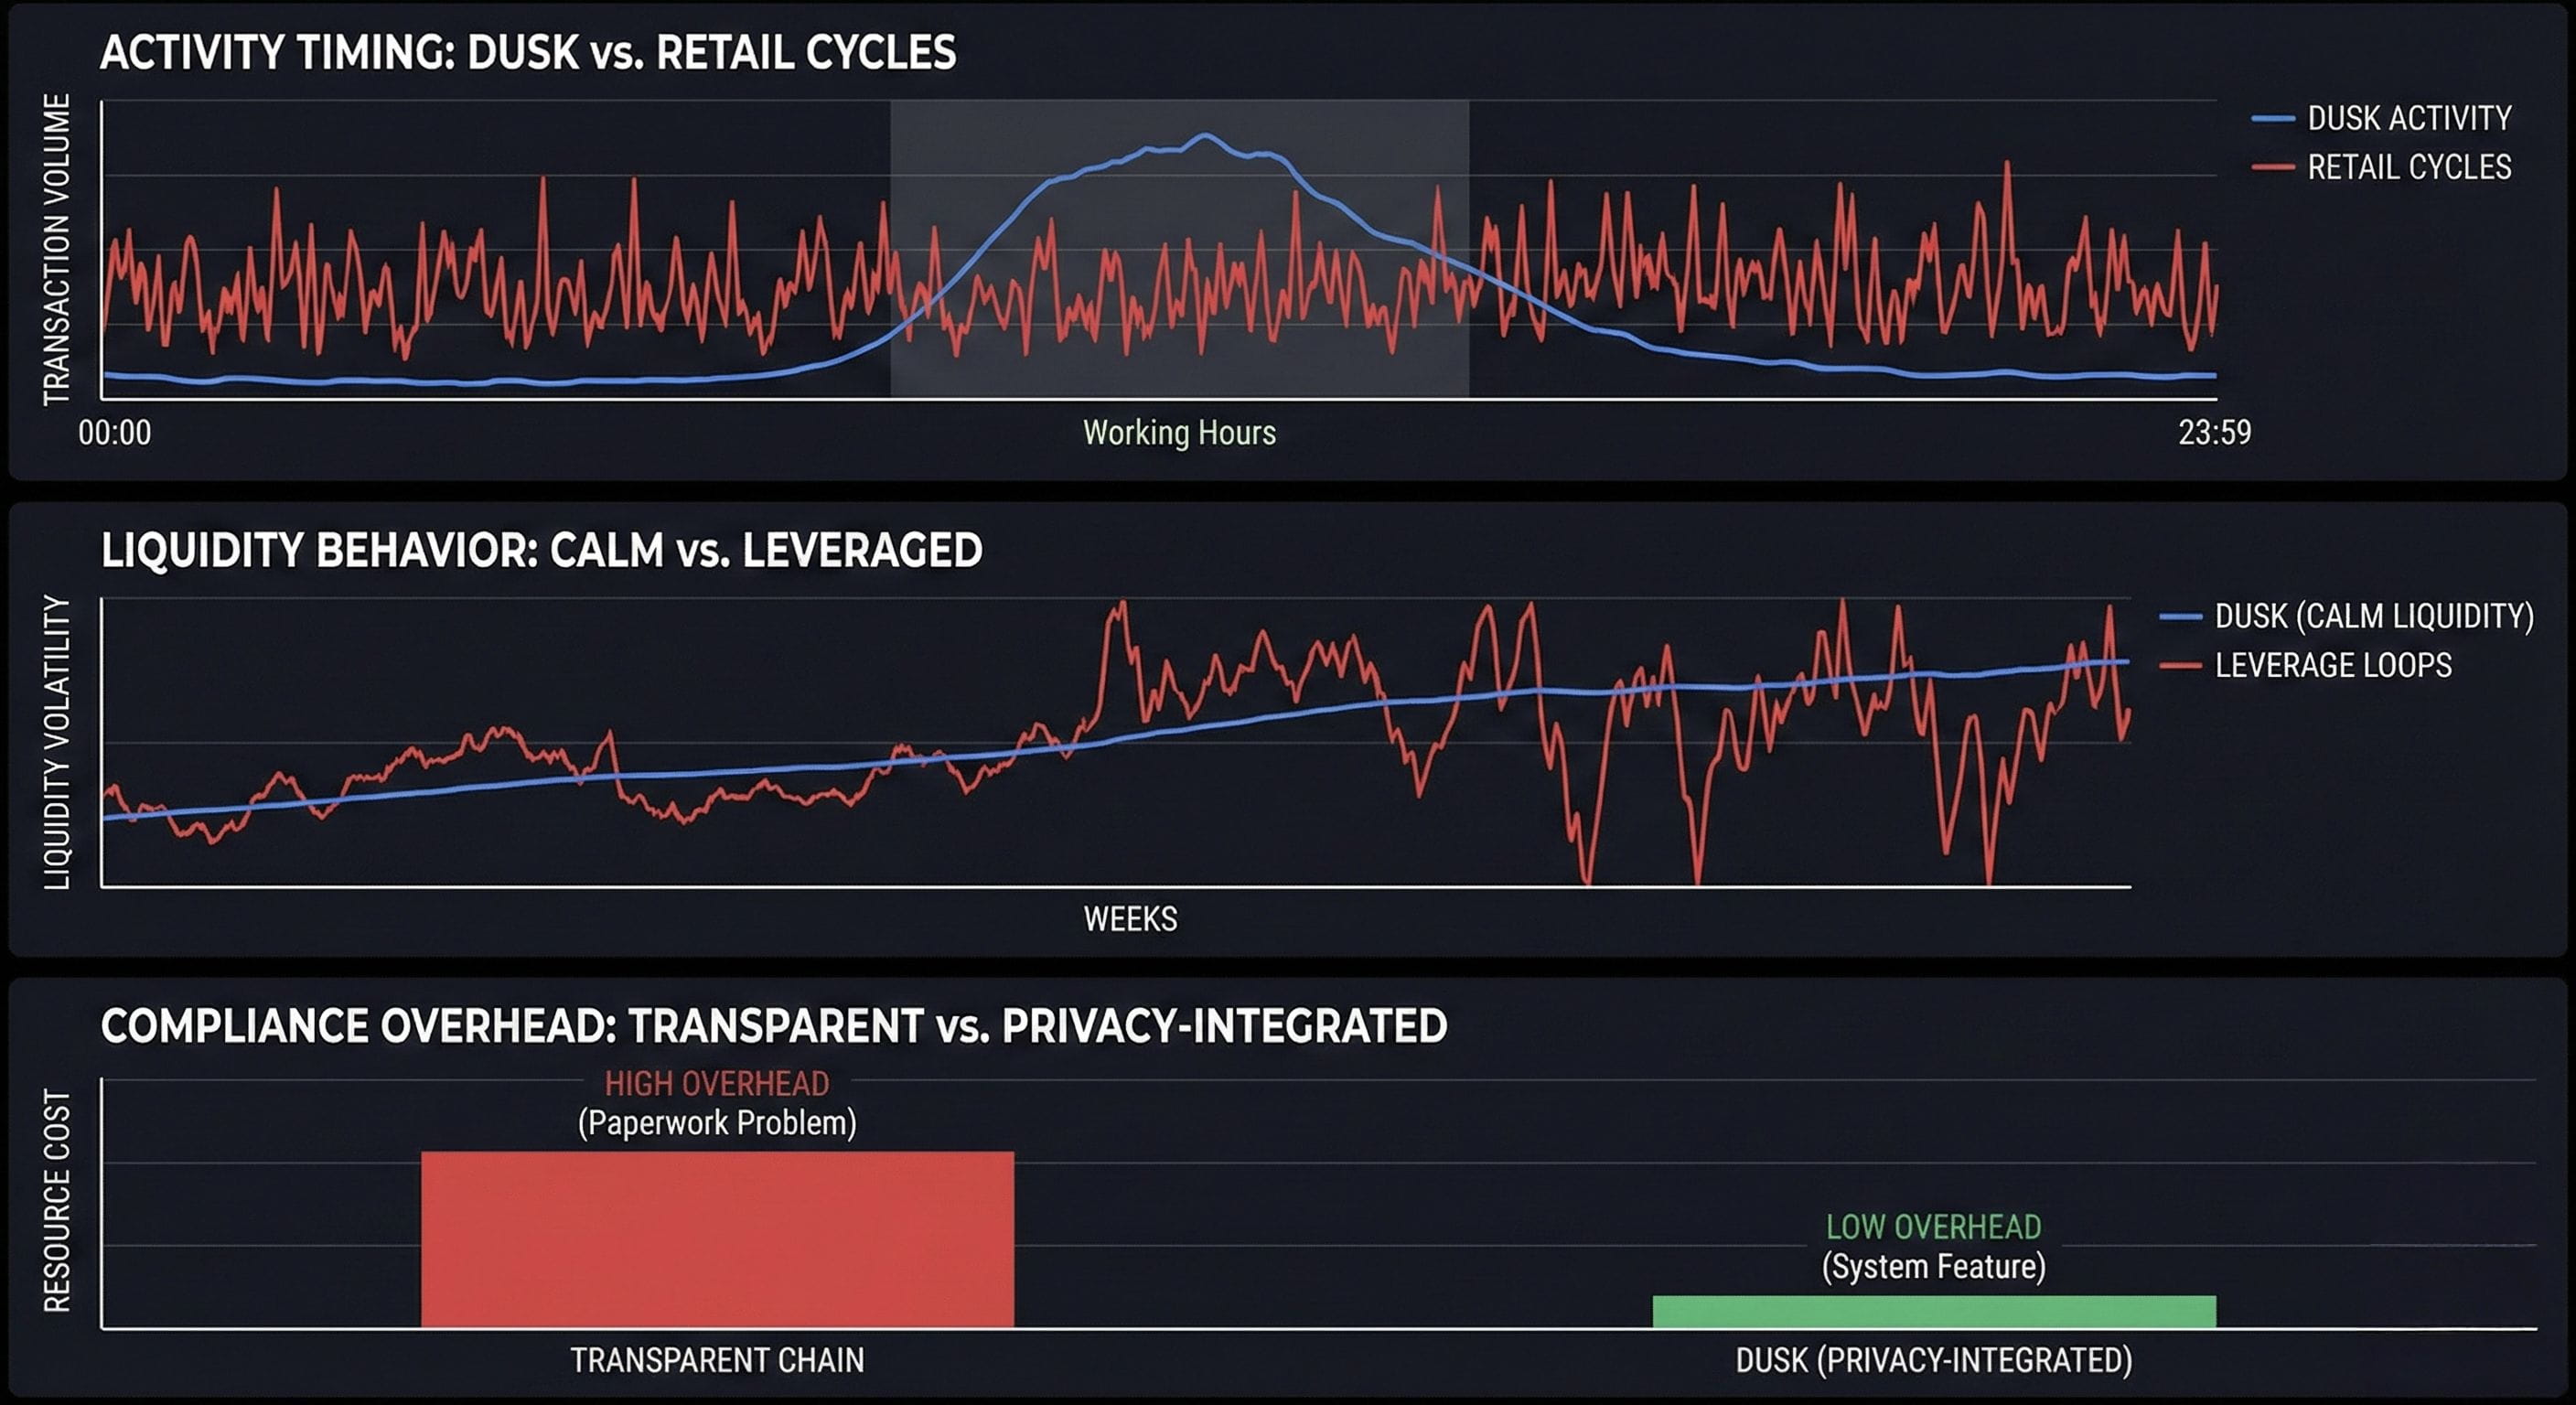Image resolution: width=2576 pixels, height=1405 pixels.
Task: Click the HIGH OVERHEAD annotation label
Action: click(x=716, y=1084)
